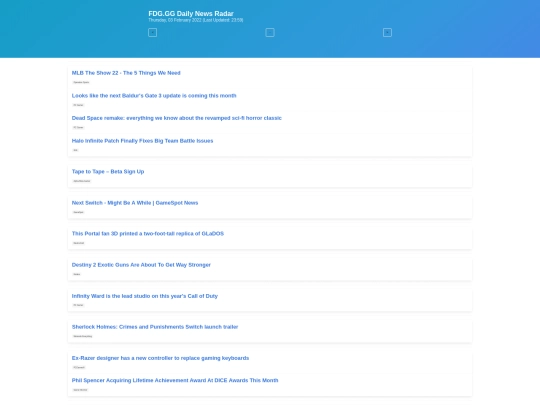This screenshot has width=540, height=405.
Task: Click source tag under Ex-Razer designer headline
Action: click(79, 367)
